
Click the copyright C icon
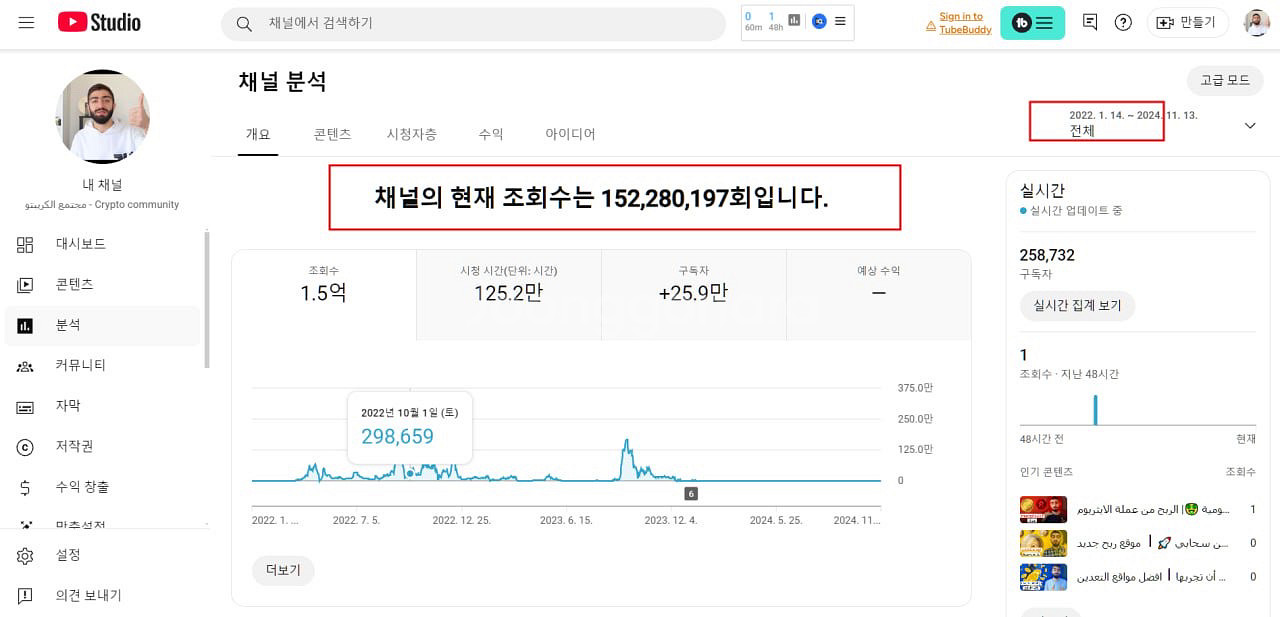pyautogui.click(x=25, y=447)
